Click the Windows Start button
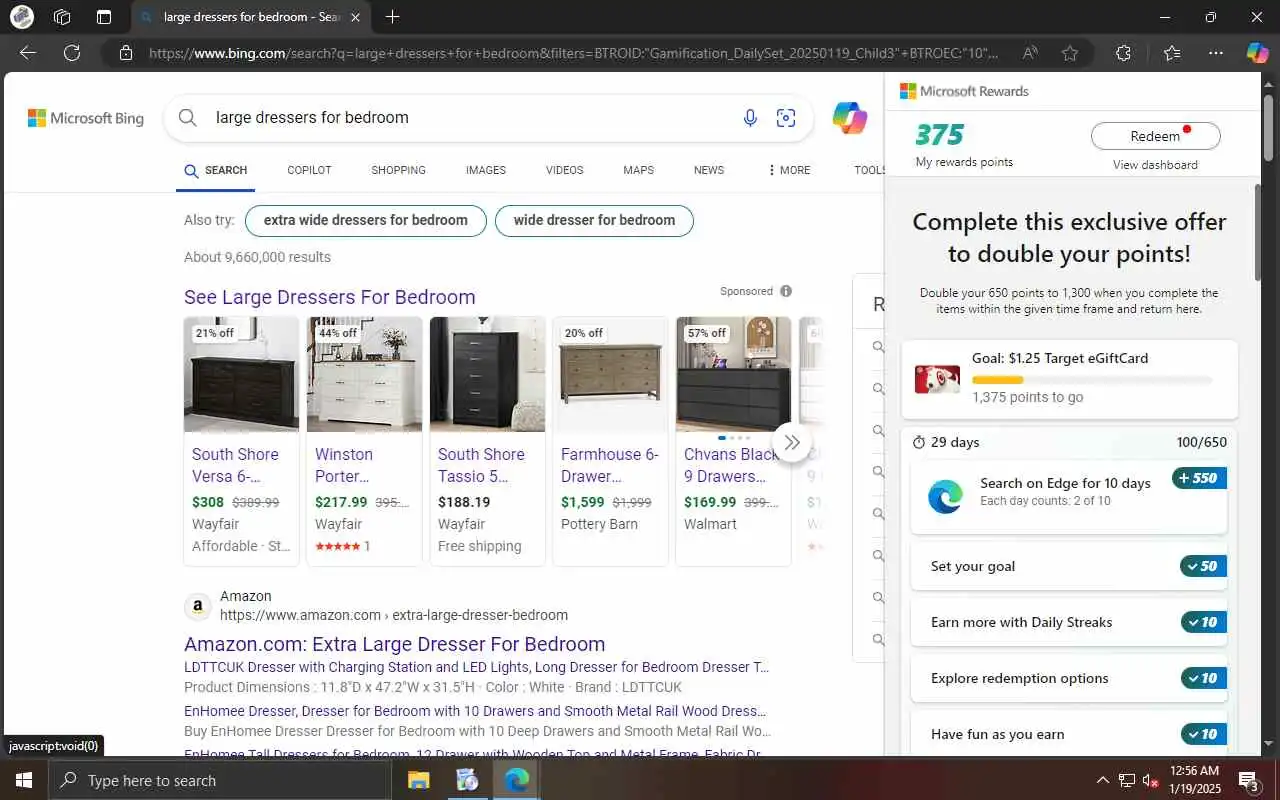Screen dimensions: 1280x800 [x=23, y=780]
